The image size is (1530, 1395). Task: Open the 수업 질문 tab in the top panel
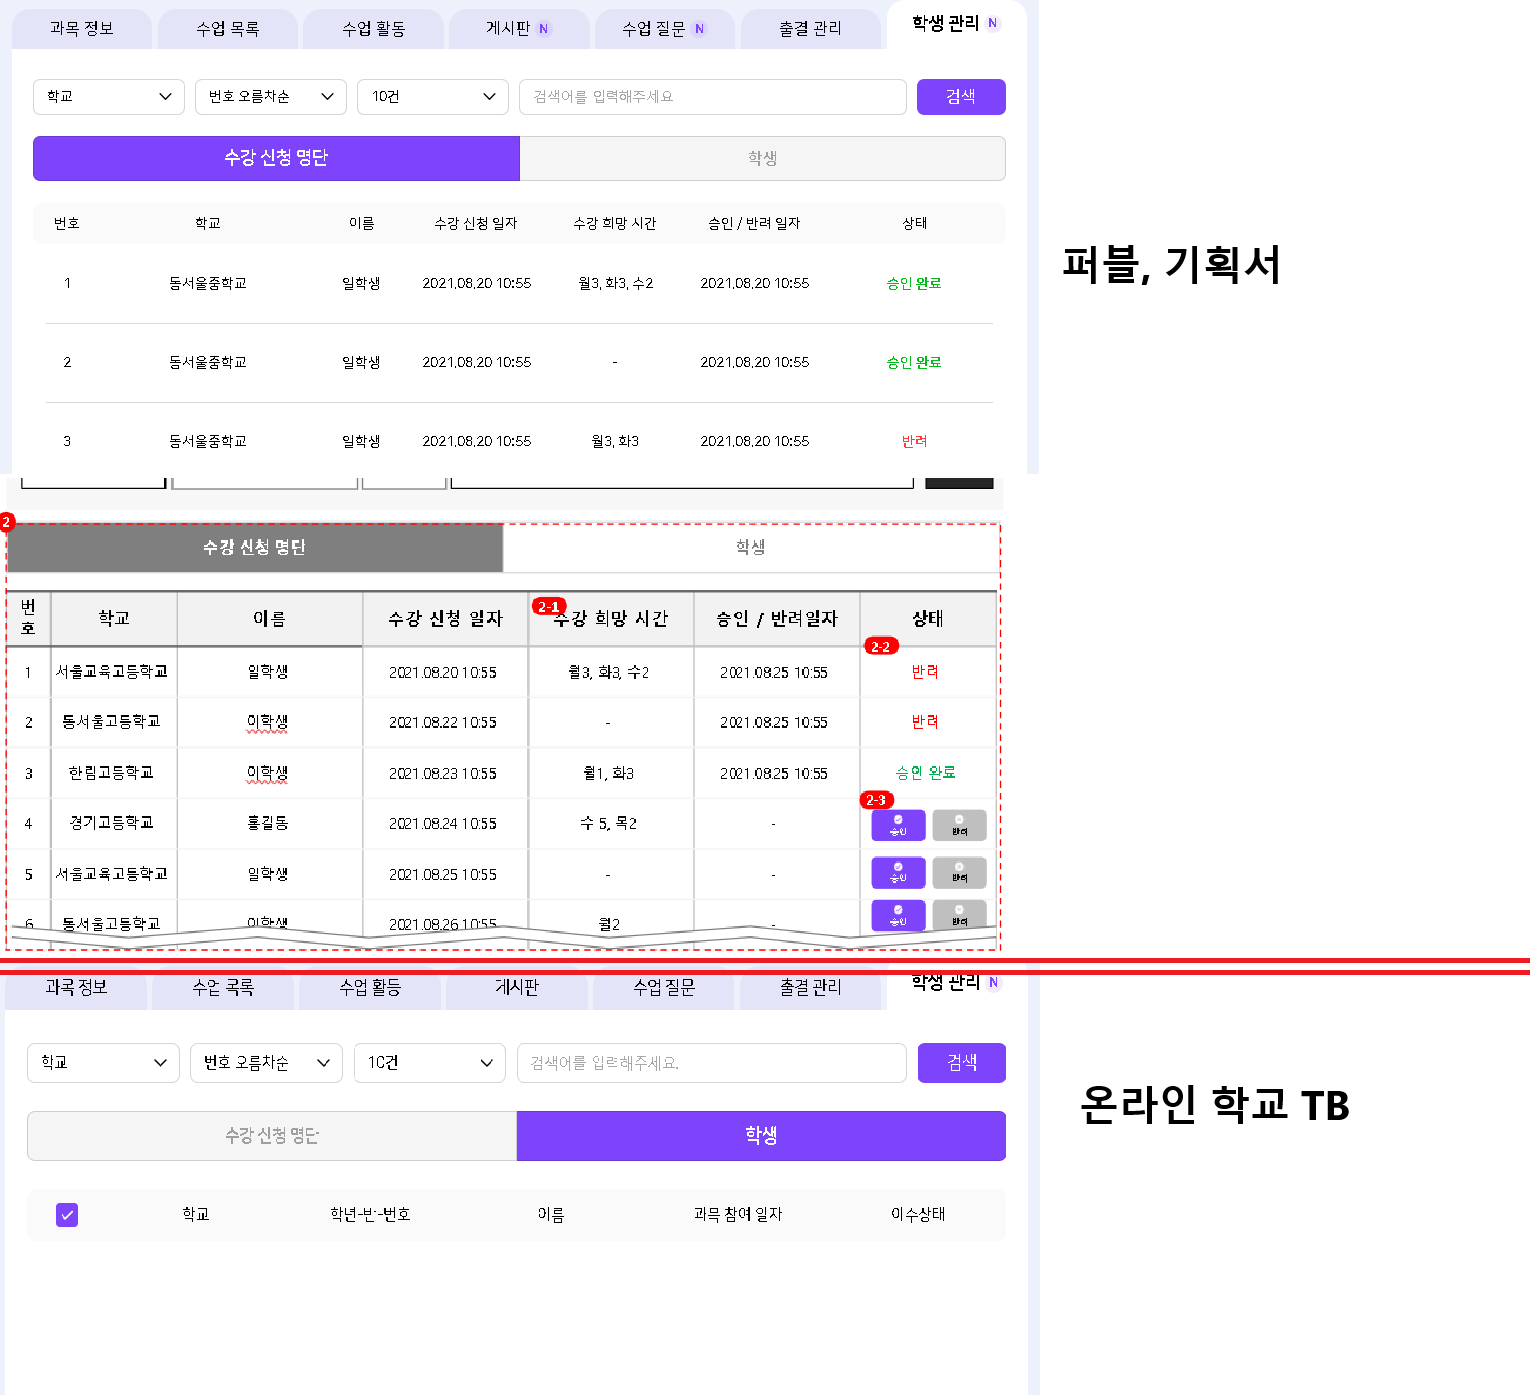(663, 29)
